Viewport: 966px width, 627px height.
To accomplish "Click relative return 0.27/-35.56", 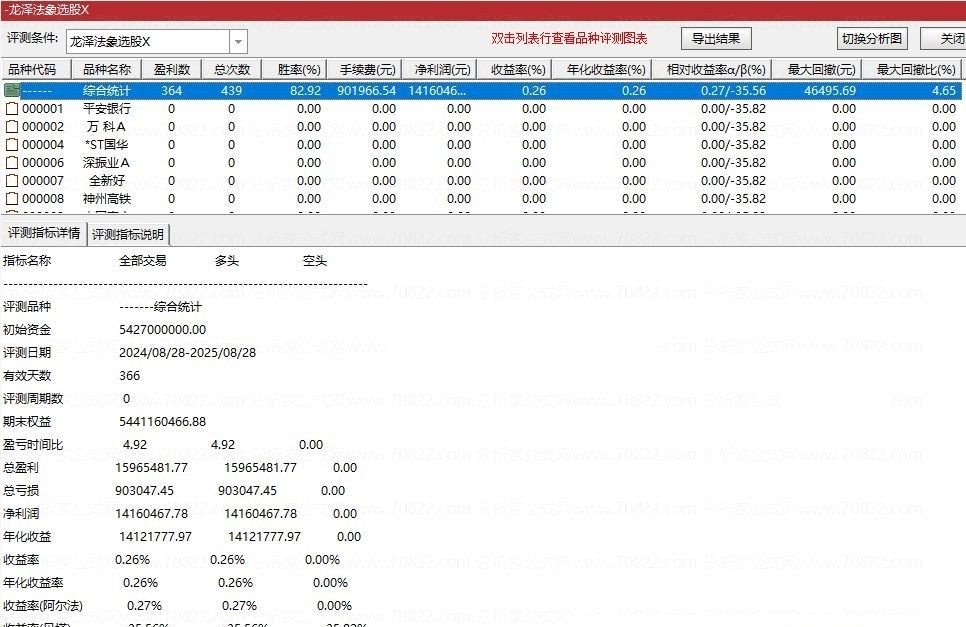I will click(x=733, y=91).
